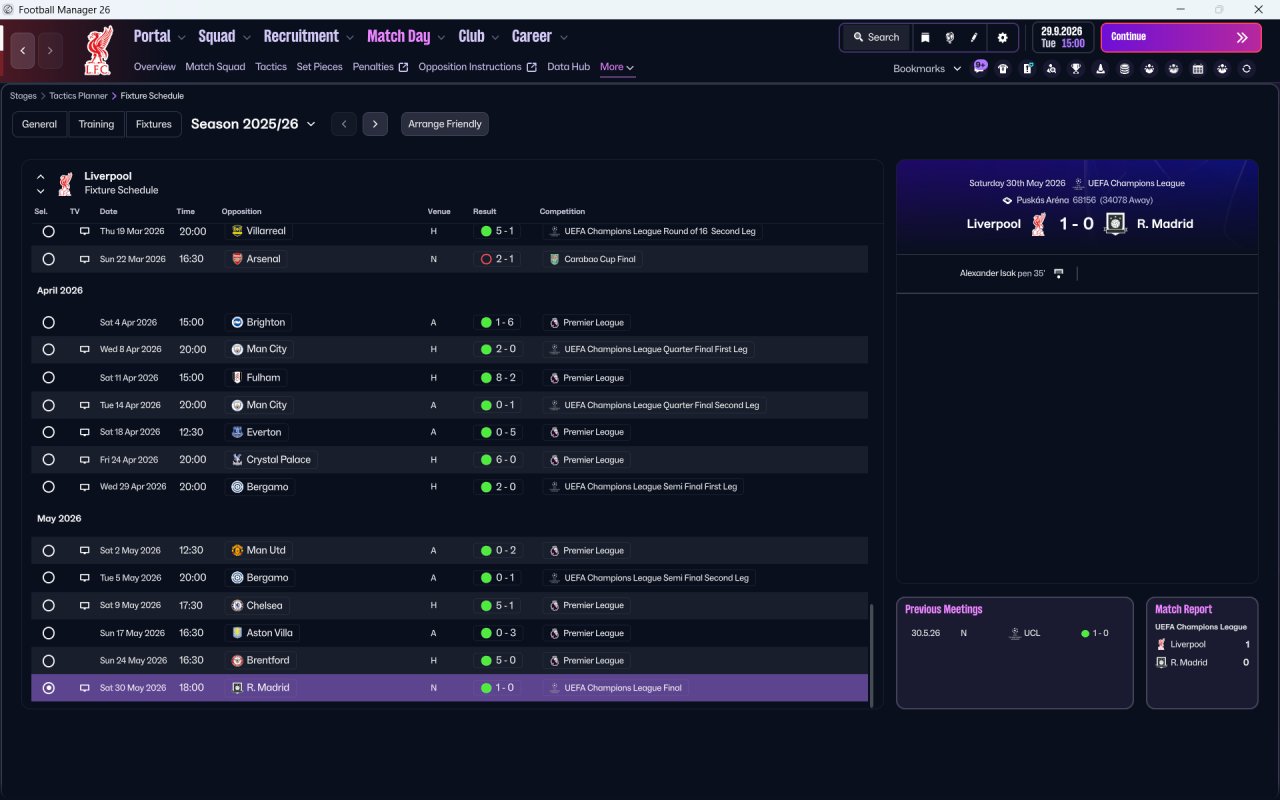Click the UEFA Champions League Final competition label
Image resolution: width=1280 pixels, height=800 pixels.
(x=615, y=688)
